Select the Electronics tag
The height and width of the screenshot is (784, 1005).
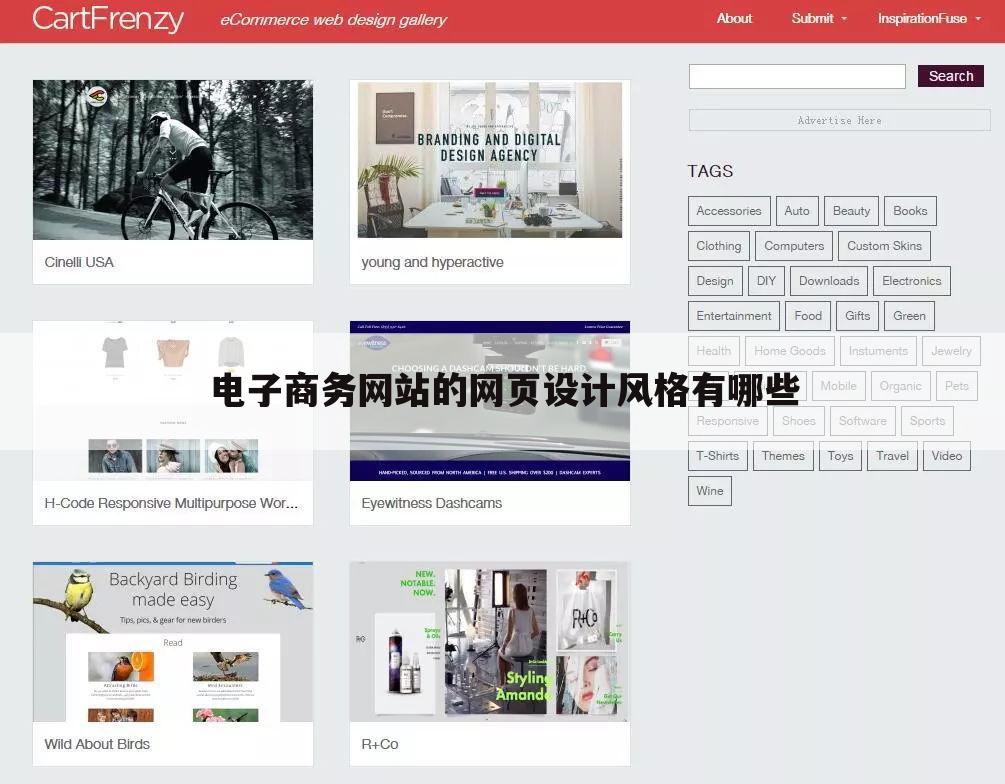[911, 281]
